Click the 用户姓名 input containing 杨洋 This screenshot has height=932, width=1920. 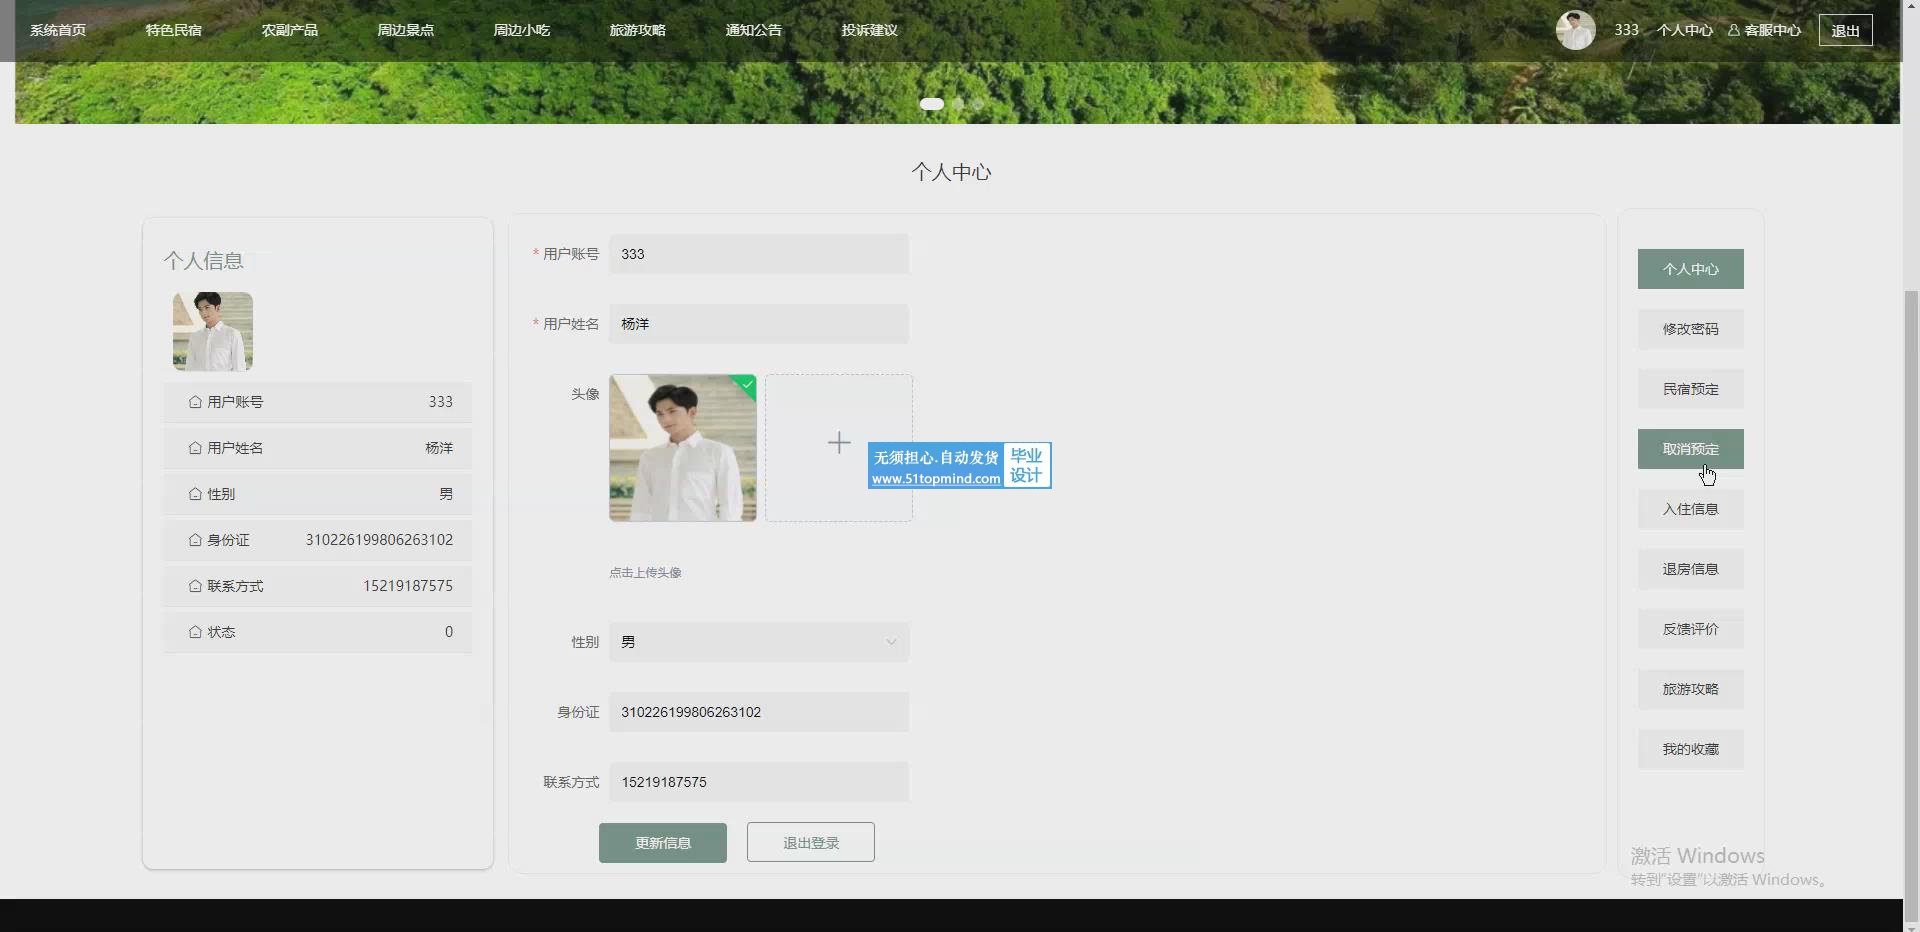(x=759, y=324)
